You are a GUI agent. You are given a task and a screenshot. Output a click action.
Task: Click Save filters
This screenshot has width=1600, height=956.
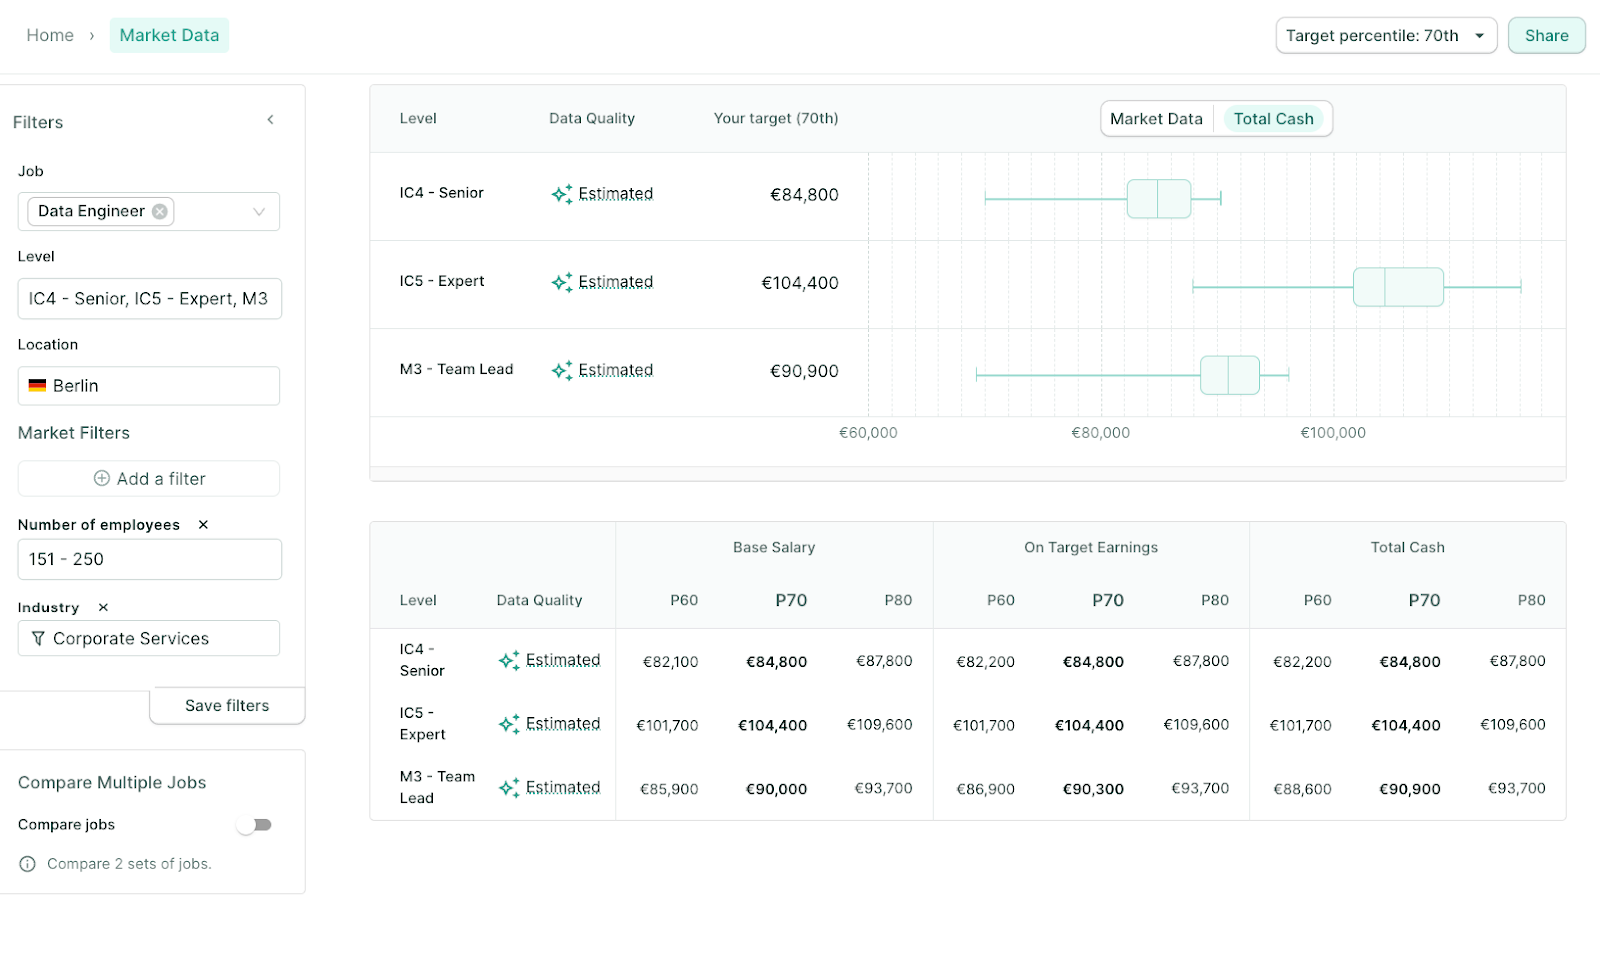coord(226,705)
